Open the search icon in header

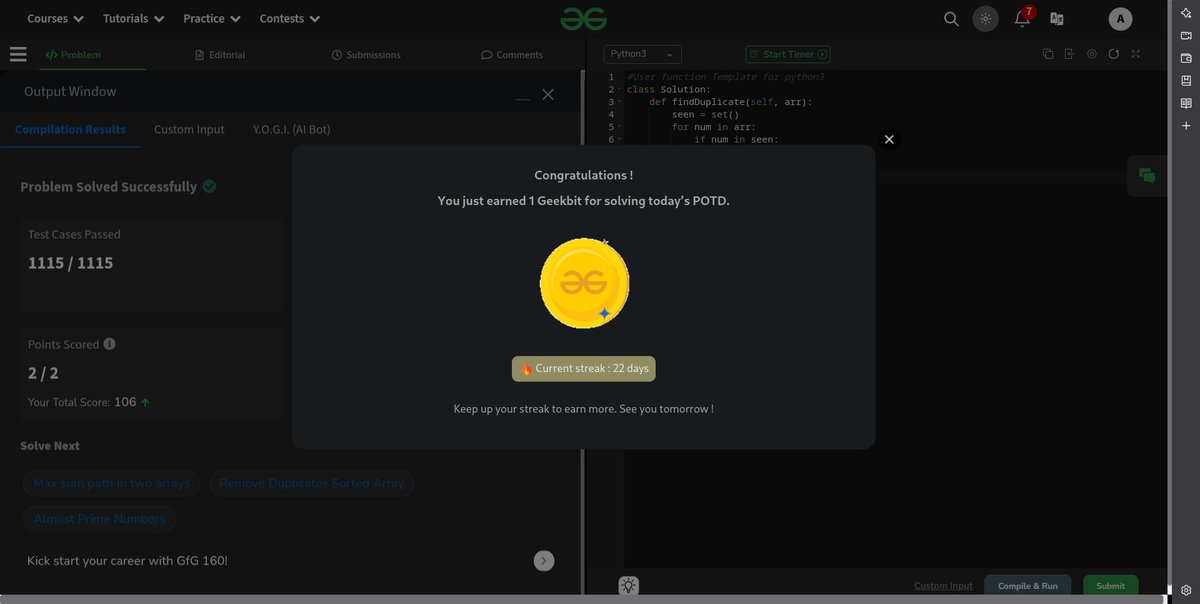pyautogui.click(x=951, y=19)
